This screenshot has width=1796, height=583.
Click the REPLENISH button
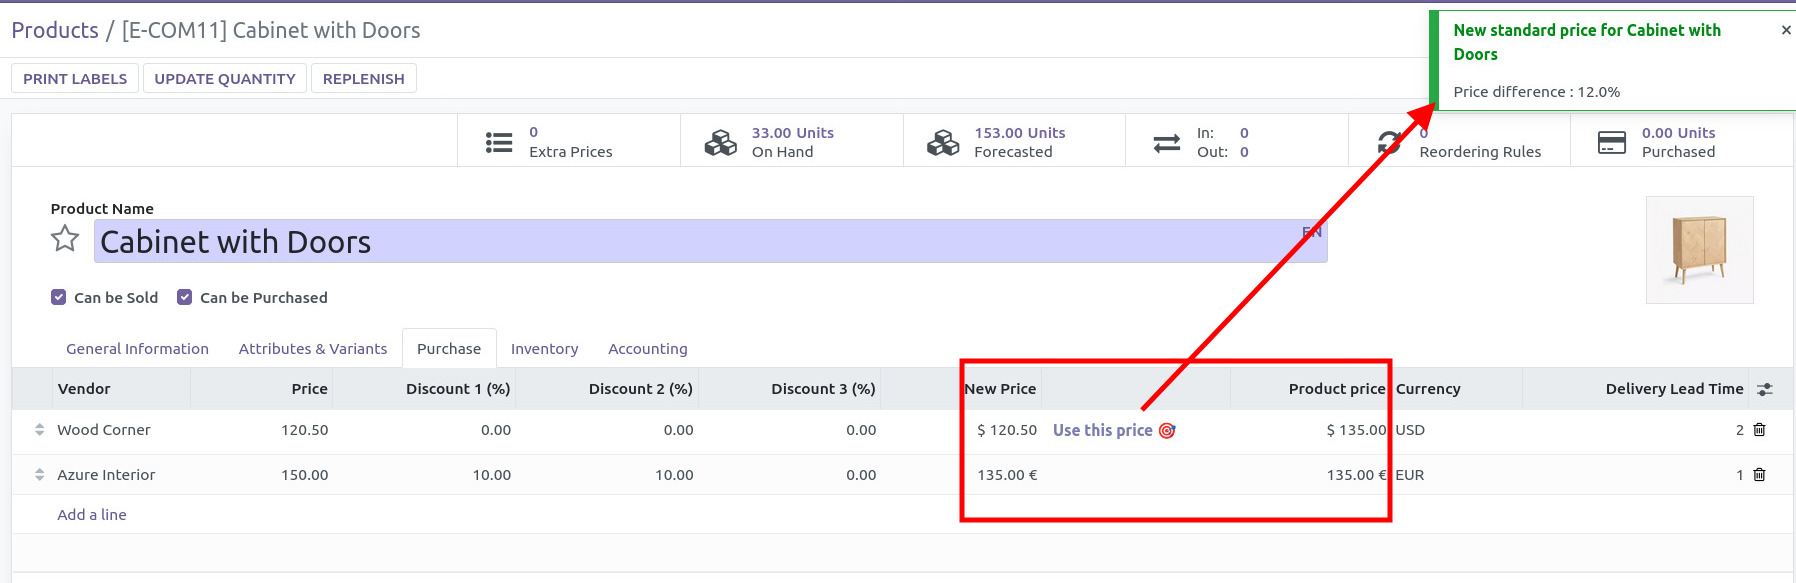coord(364,78)
